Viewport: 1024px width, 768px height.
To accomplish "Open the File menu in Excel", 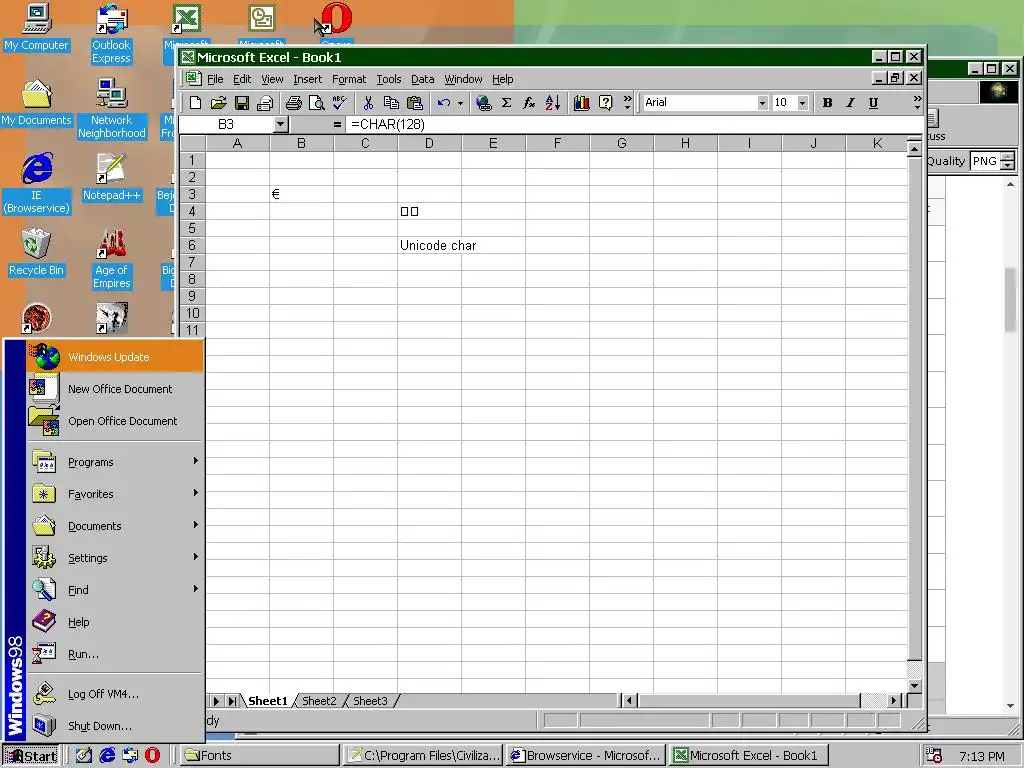I will 215,79.
